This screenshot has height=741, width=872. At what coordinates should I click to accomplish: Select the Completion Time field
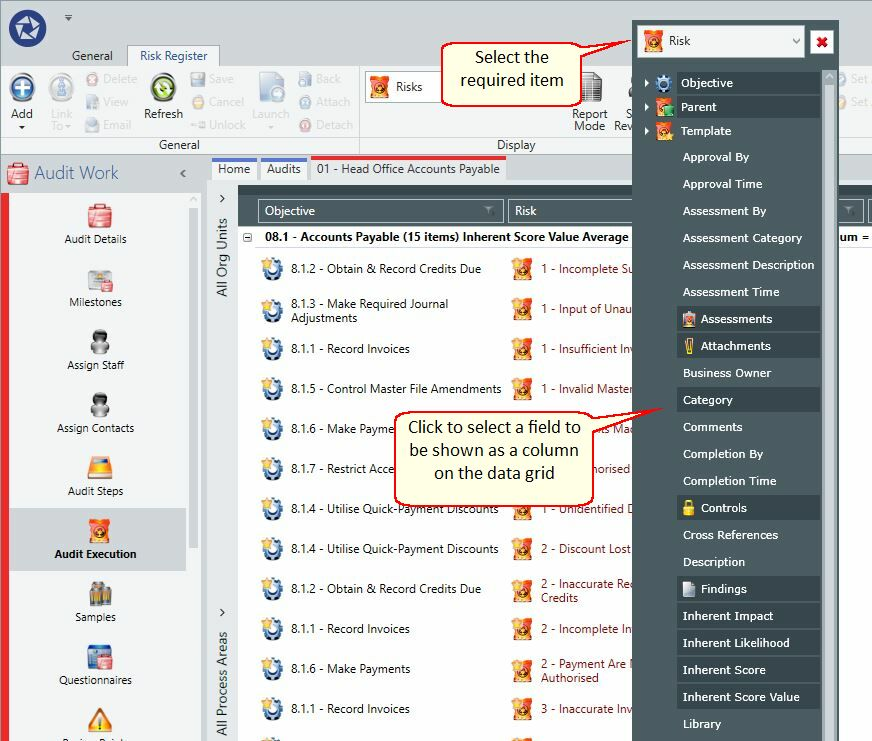pos(749,481)
